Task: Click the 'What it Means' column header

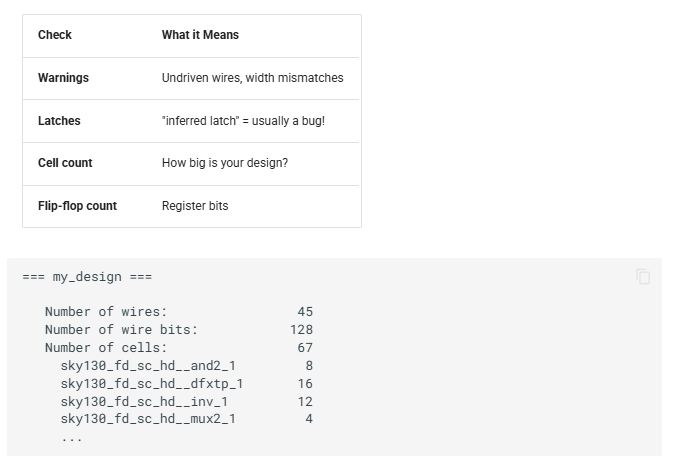Action: click(200, 35)
